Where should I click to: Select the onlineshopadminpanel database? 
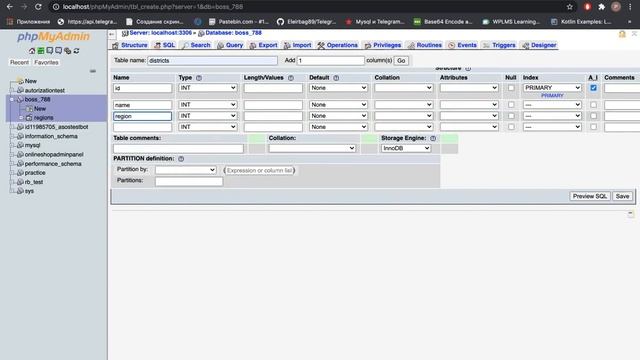(x=54, y=154)
